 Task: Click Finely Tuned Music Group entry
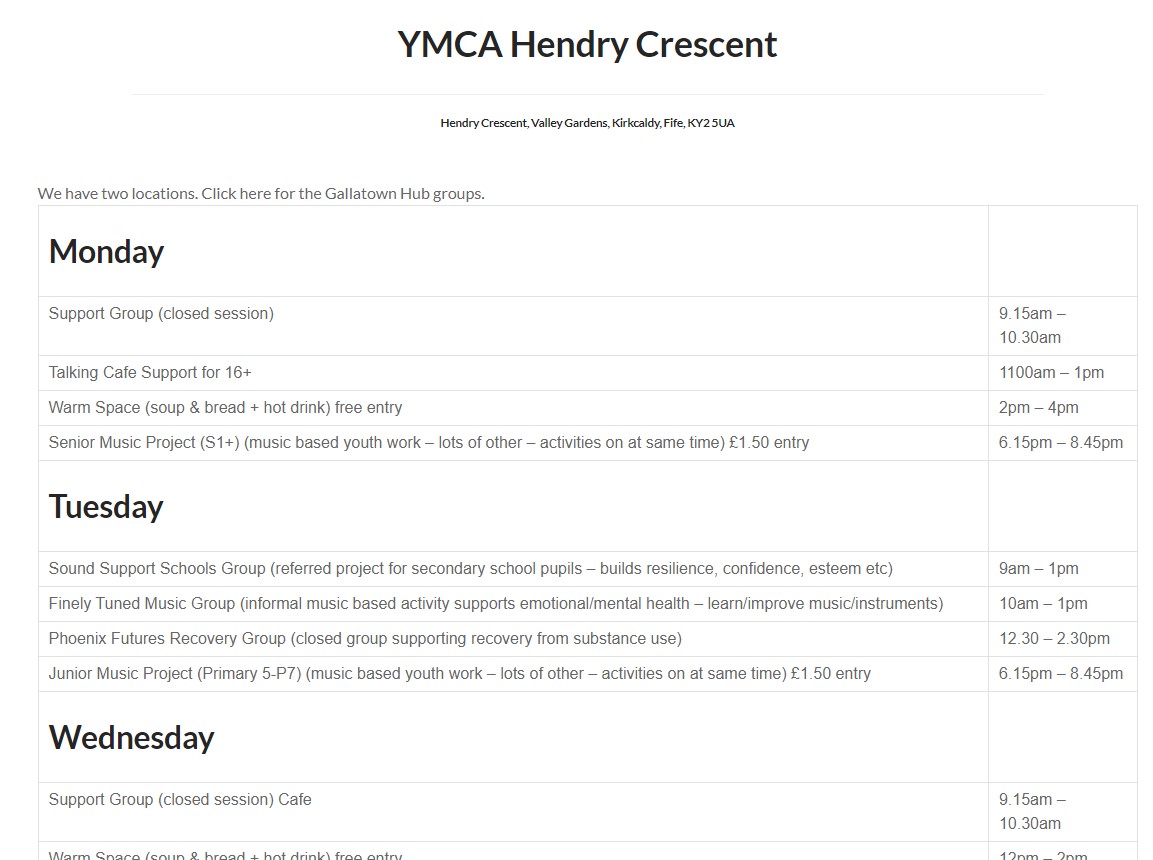[496, 603]
